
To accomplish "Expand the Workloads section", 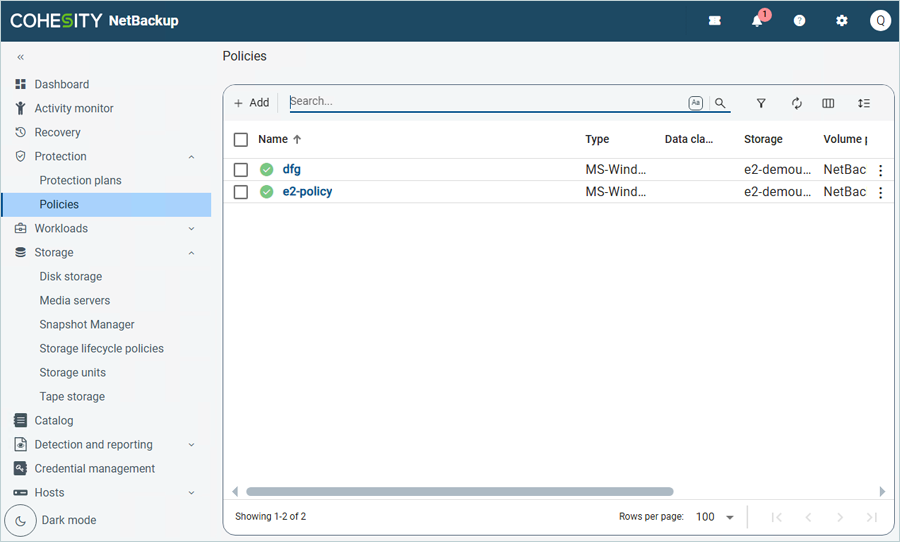I will tap(191, 229).
